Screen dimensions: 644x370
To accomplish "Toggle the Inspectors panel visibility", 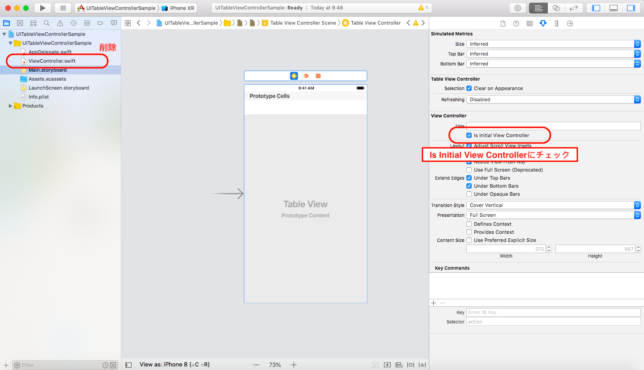I will [631, 8].
